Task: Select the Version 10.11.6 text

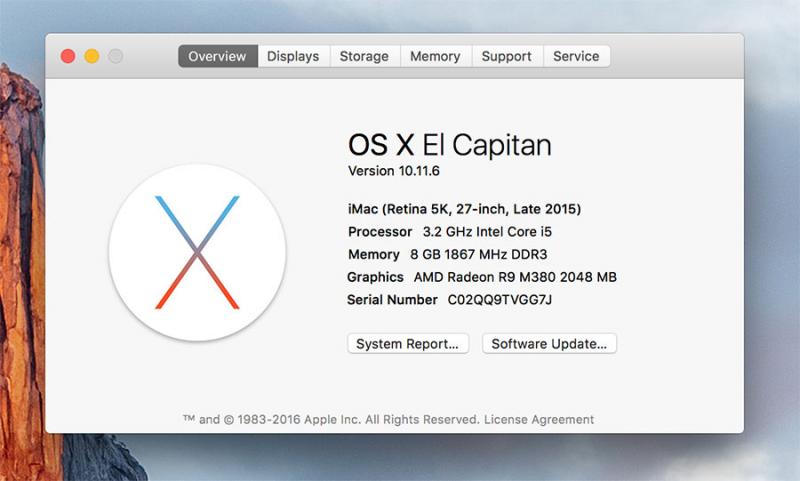Action: pyautogui.click(x=394, y=171)
